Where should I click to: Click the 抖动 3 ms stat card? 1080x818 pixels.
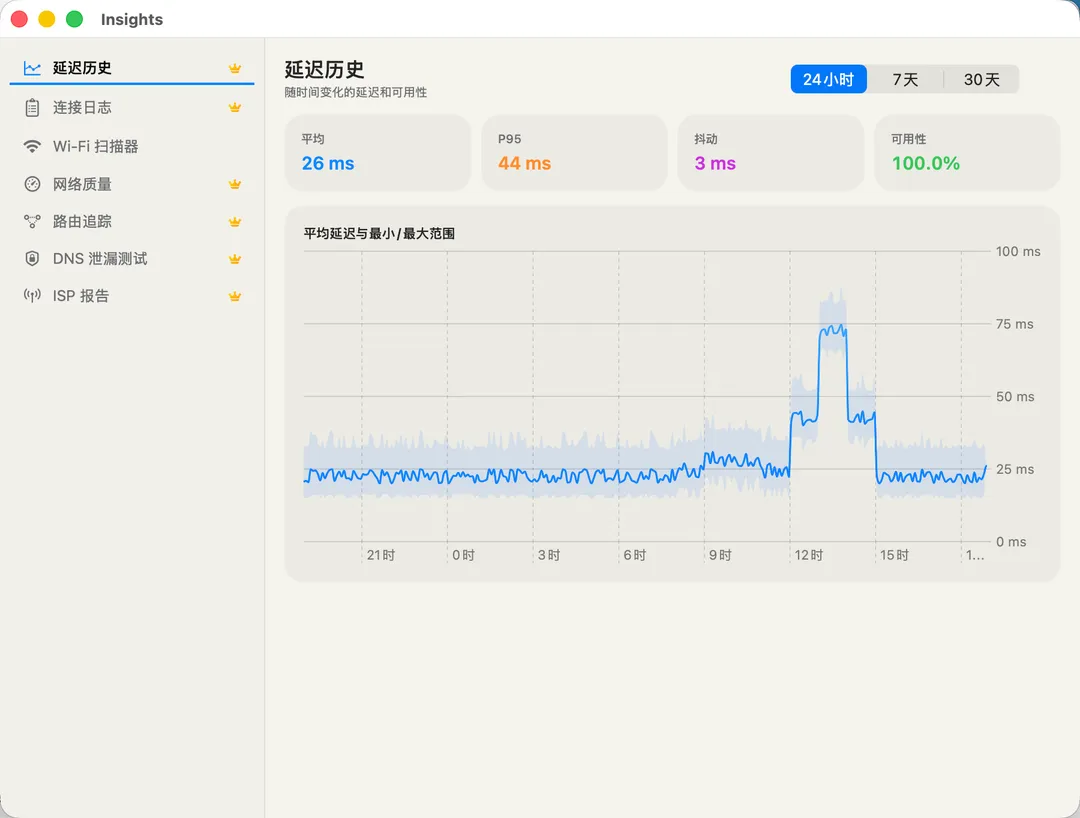coord(771,153)
